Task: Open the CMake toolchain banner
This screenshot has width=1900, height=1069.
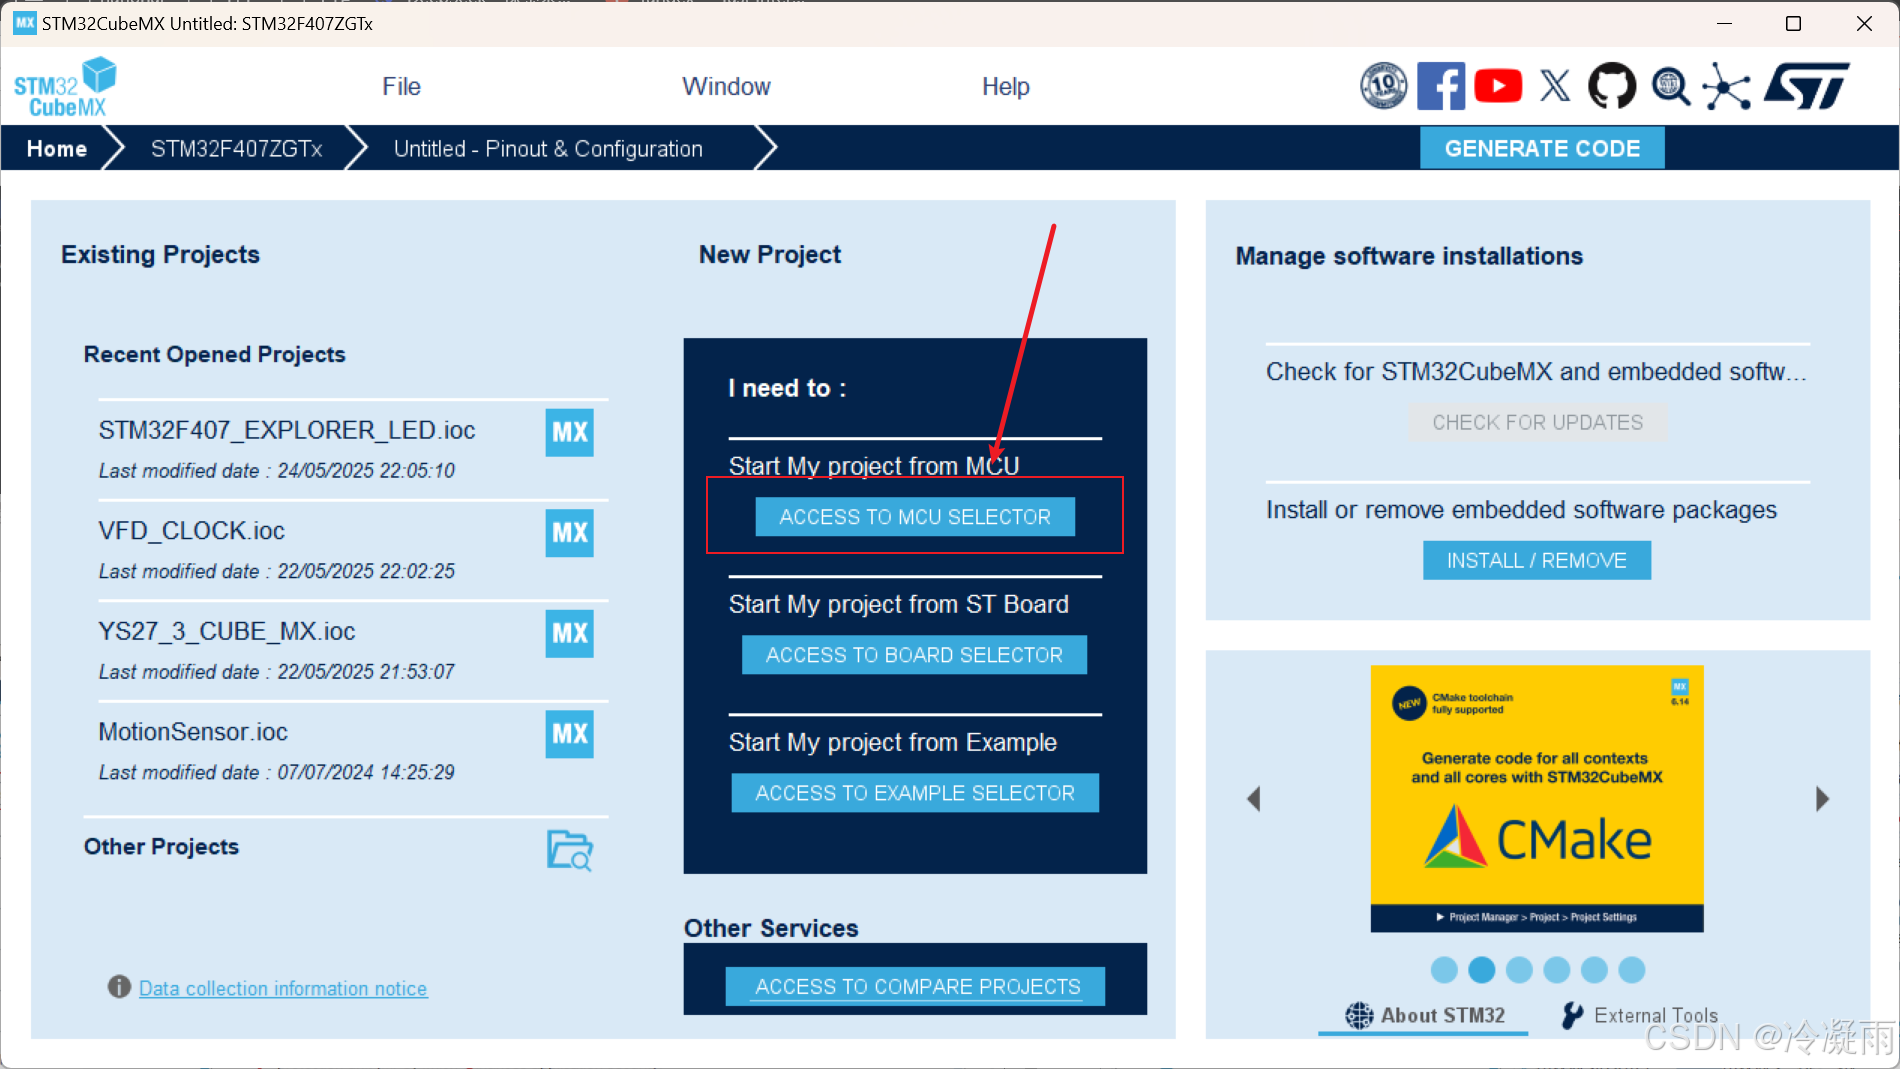Action: click(1537, 798)
